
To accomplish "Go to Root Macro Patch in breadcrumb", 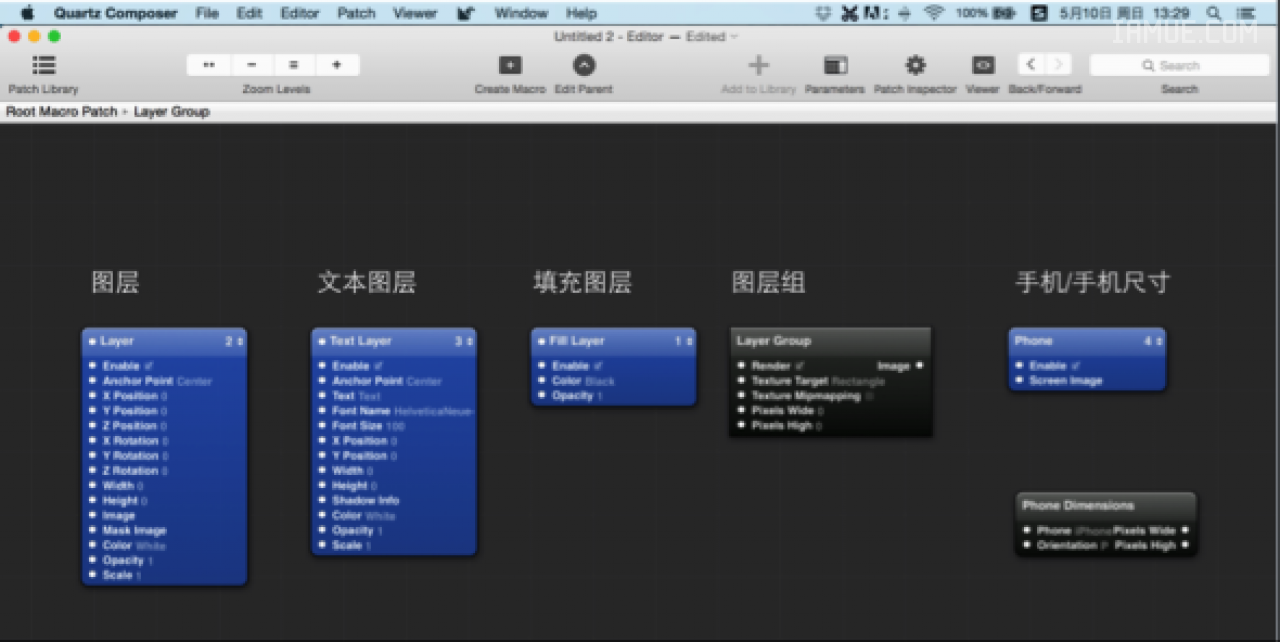I will (62, 112).
